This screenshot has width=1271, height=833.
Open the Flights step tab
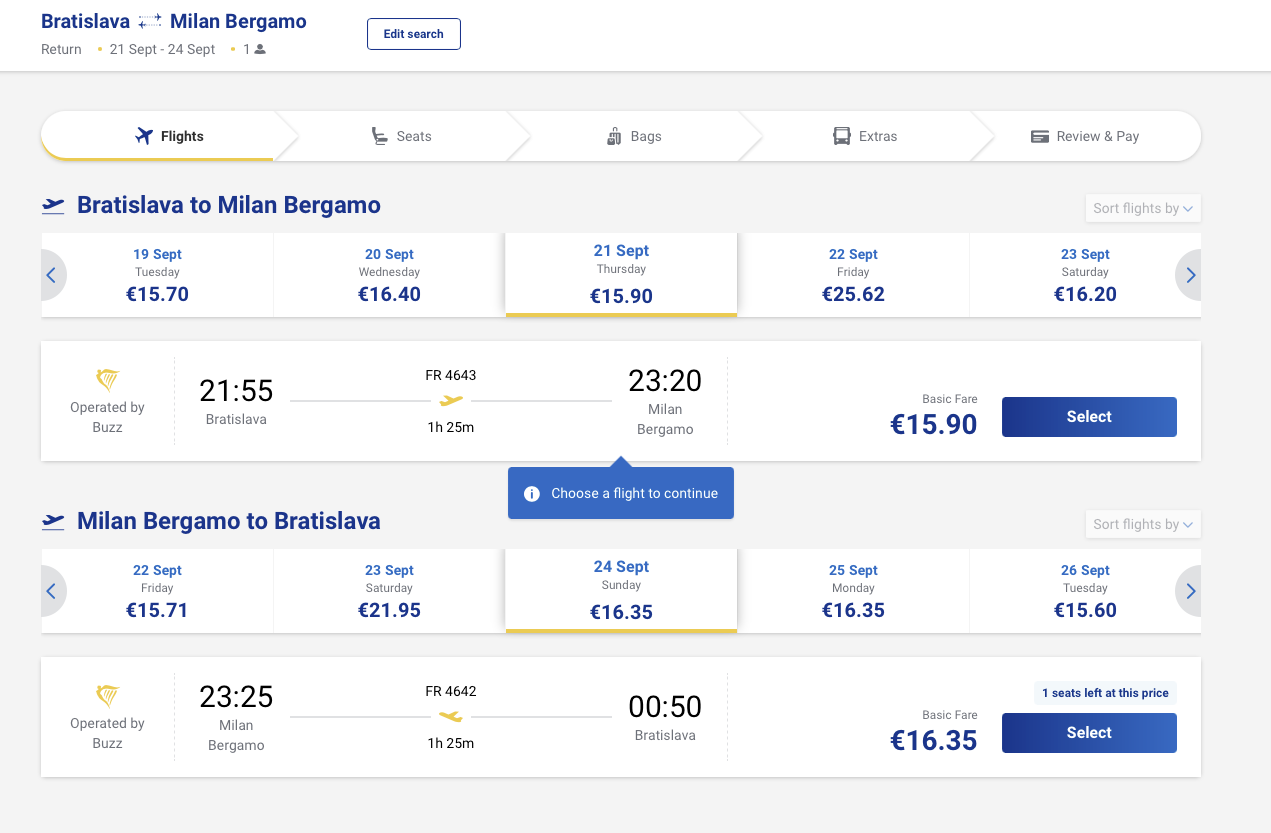click(170, 136)
